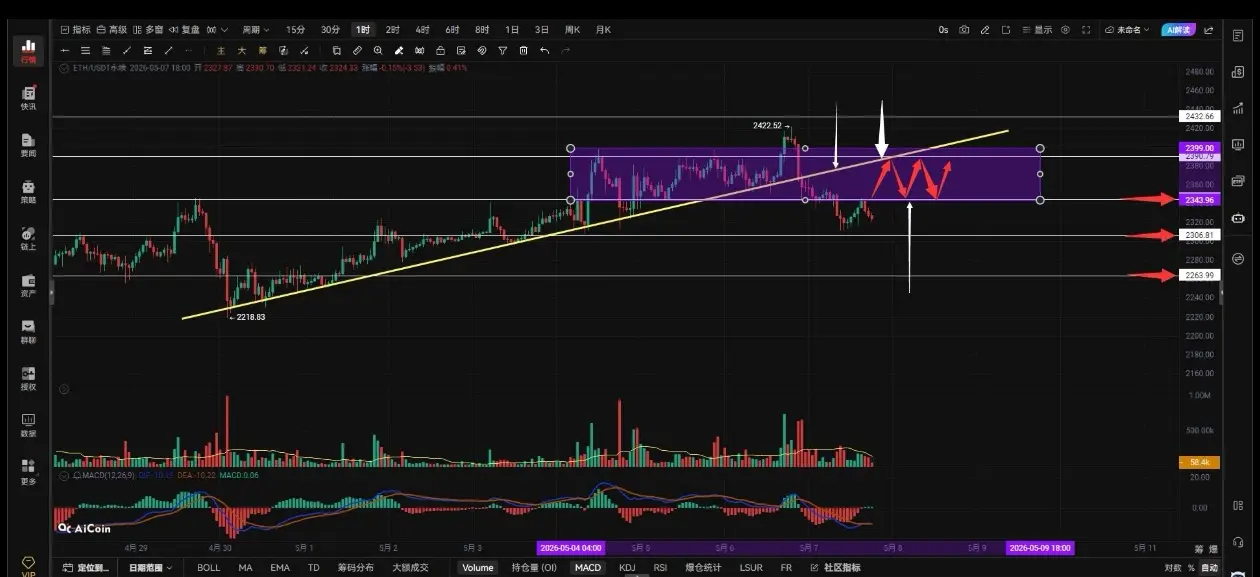Image resolution: width=1260 pixels, height=577 pixels.
Task: Select the 2343.96 price level label
Action: 1199,200
